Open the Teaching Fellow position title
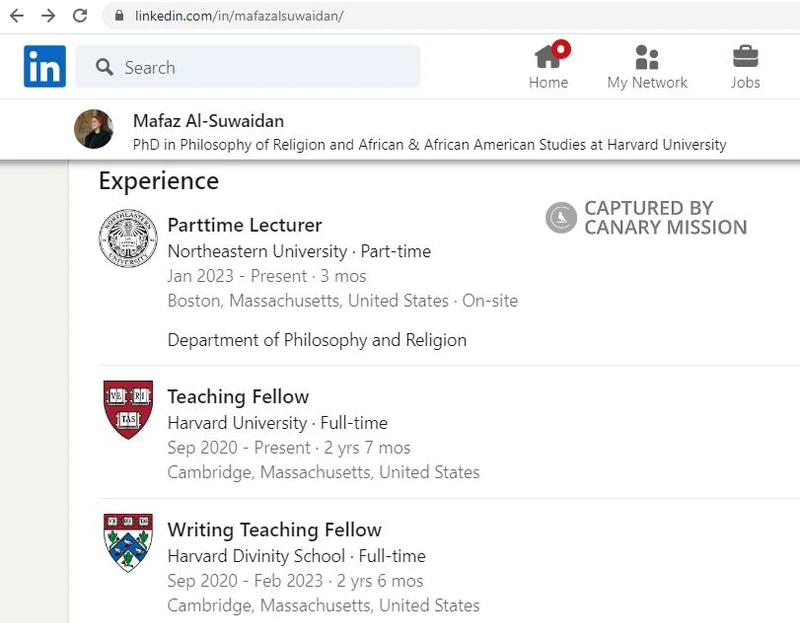This screenshot has width=800, height=623. pos(238,396)
